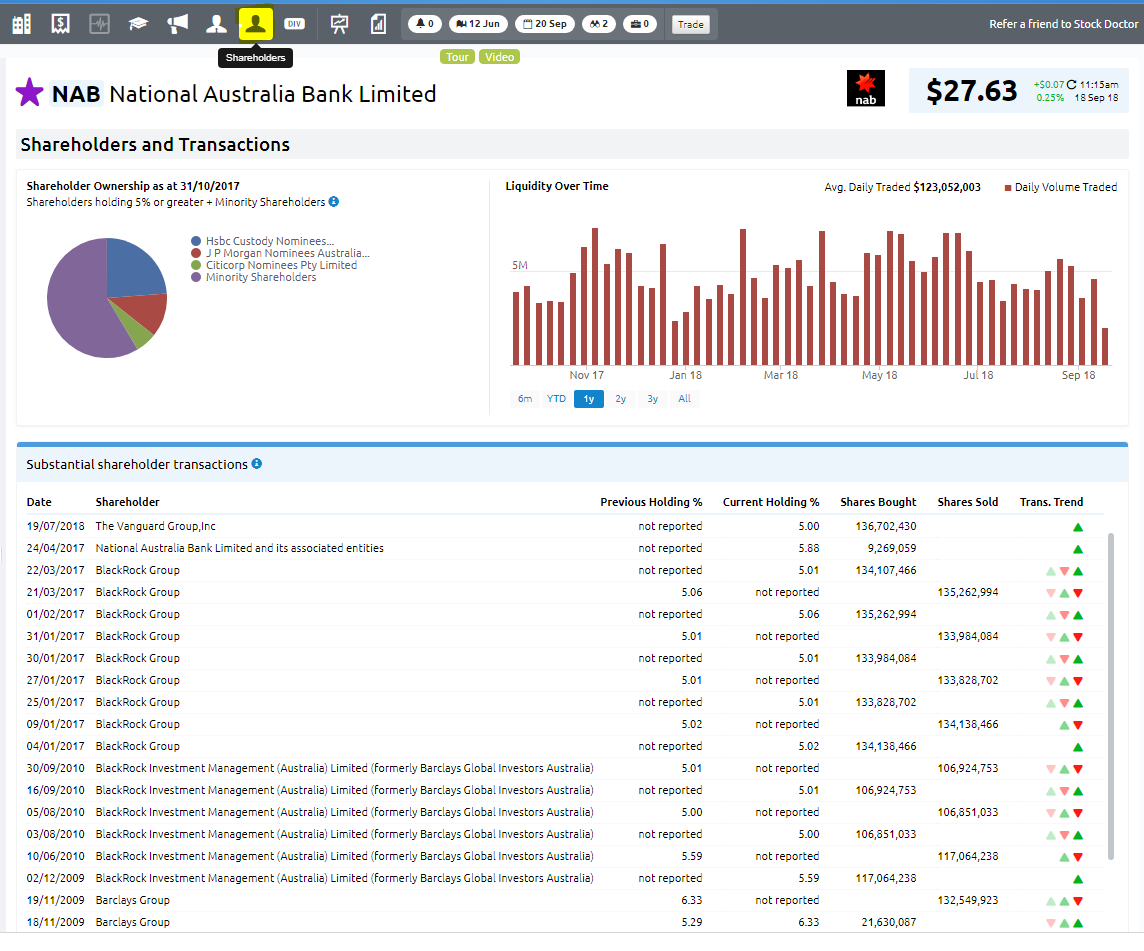Open the megaphone announcements icon
Screen dimensions: 1144x951
tap(177, 24)
